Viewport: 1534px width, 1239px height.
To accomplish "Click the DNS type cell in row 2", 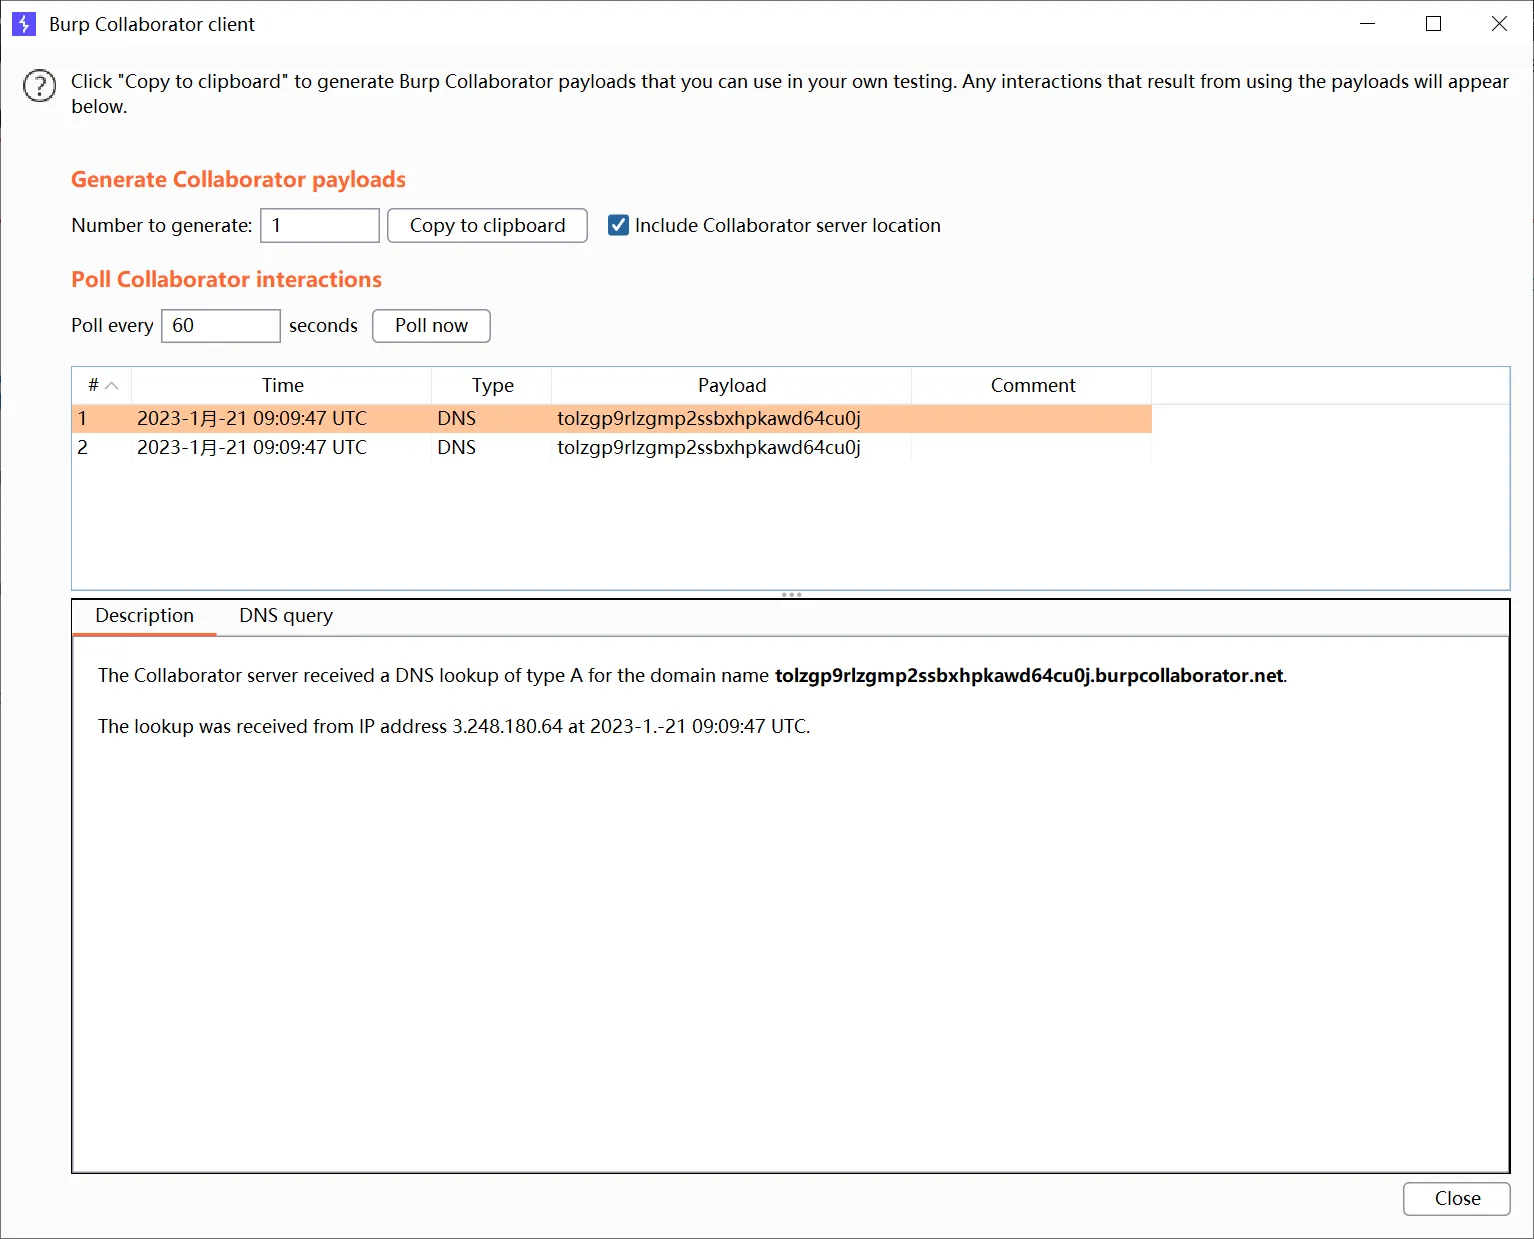I will click(457, 448).
